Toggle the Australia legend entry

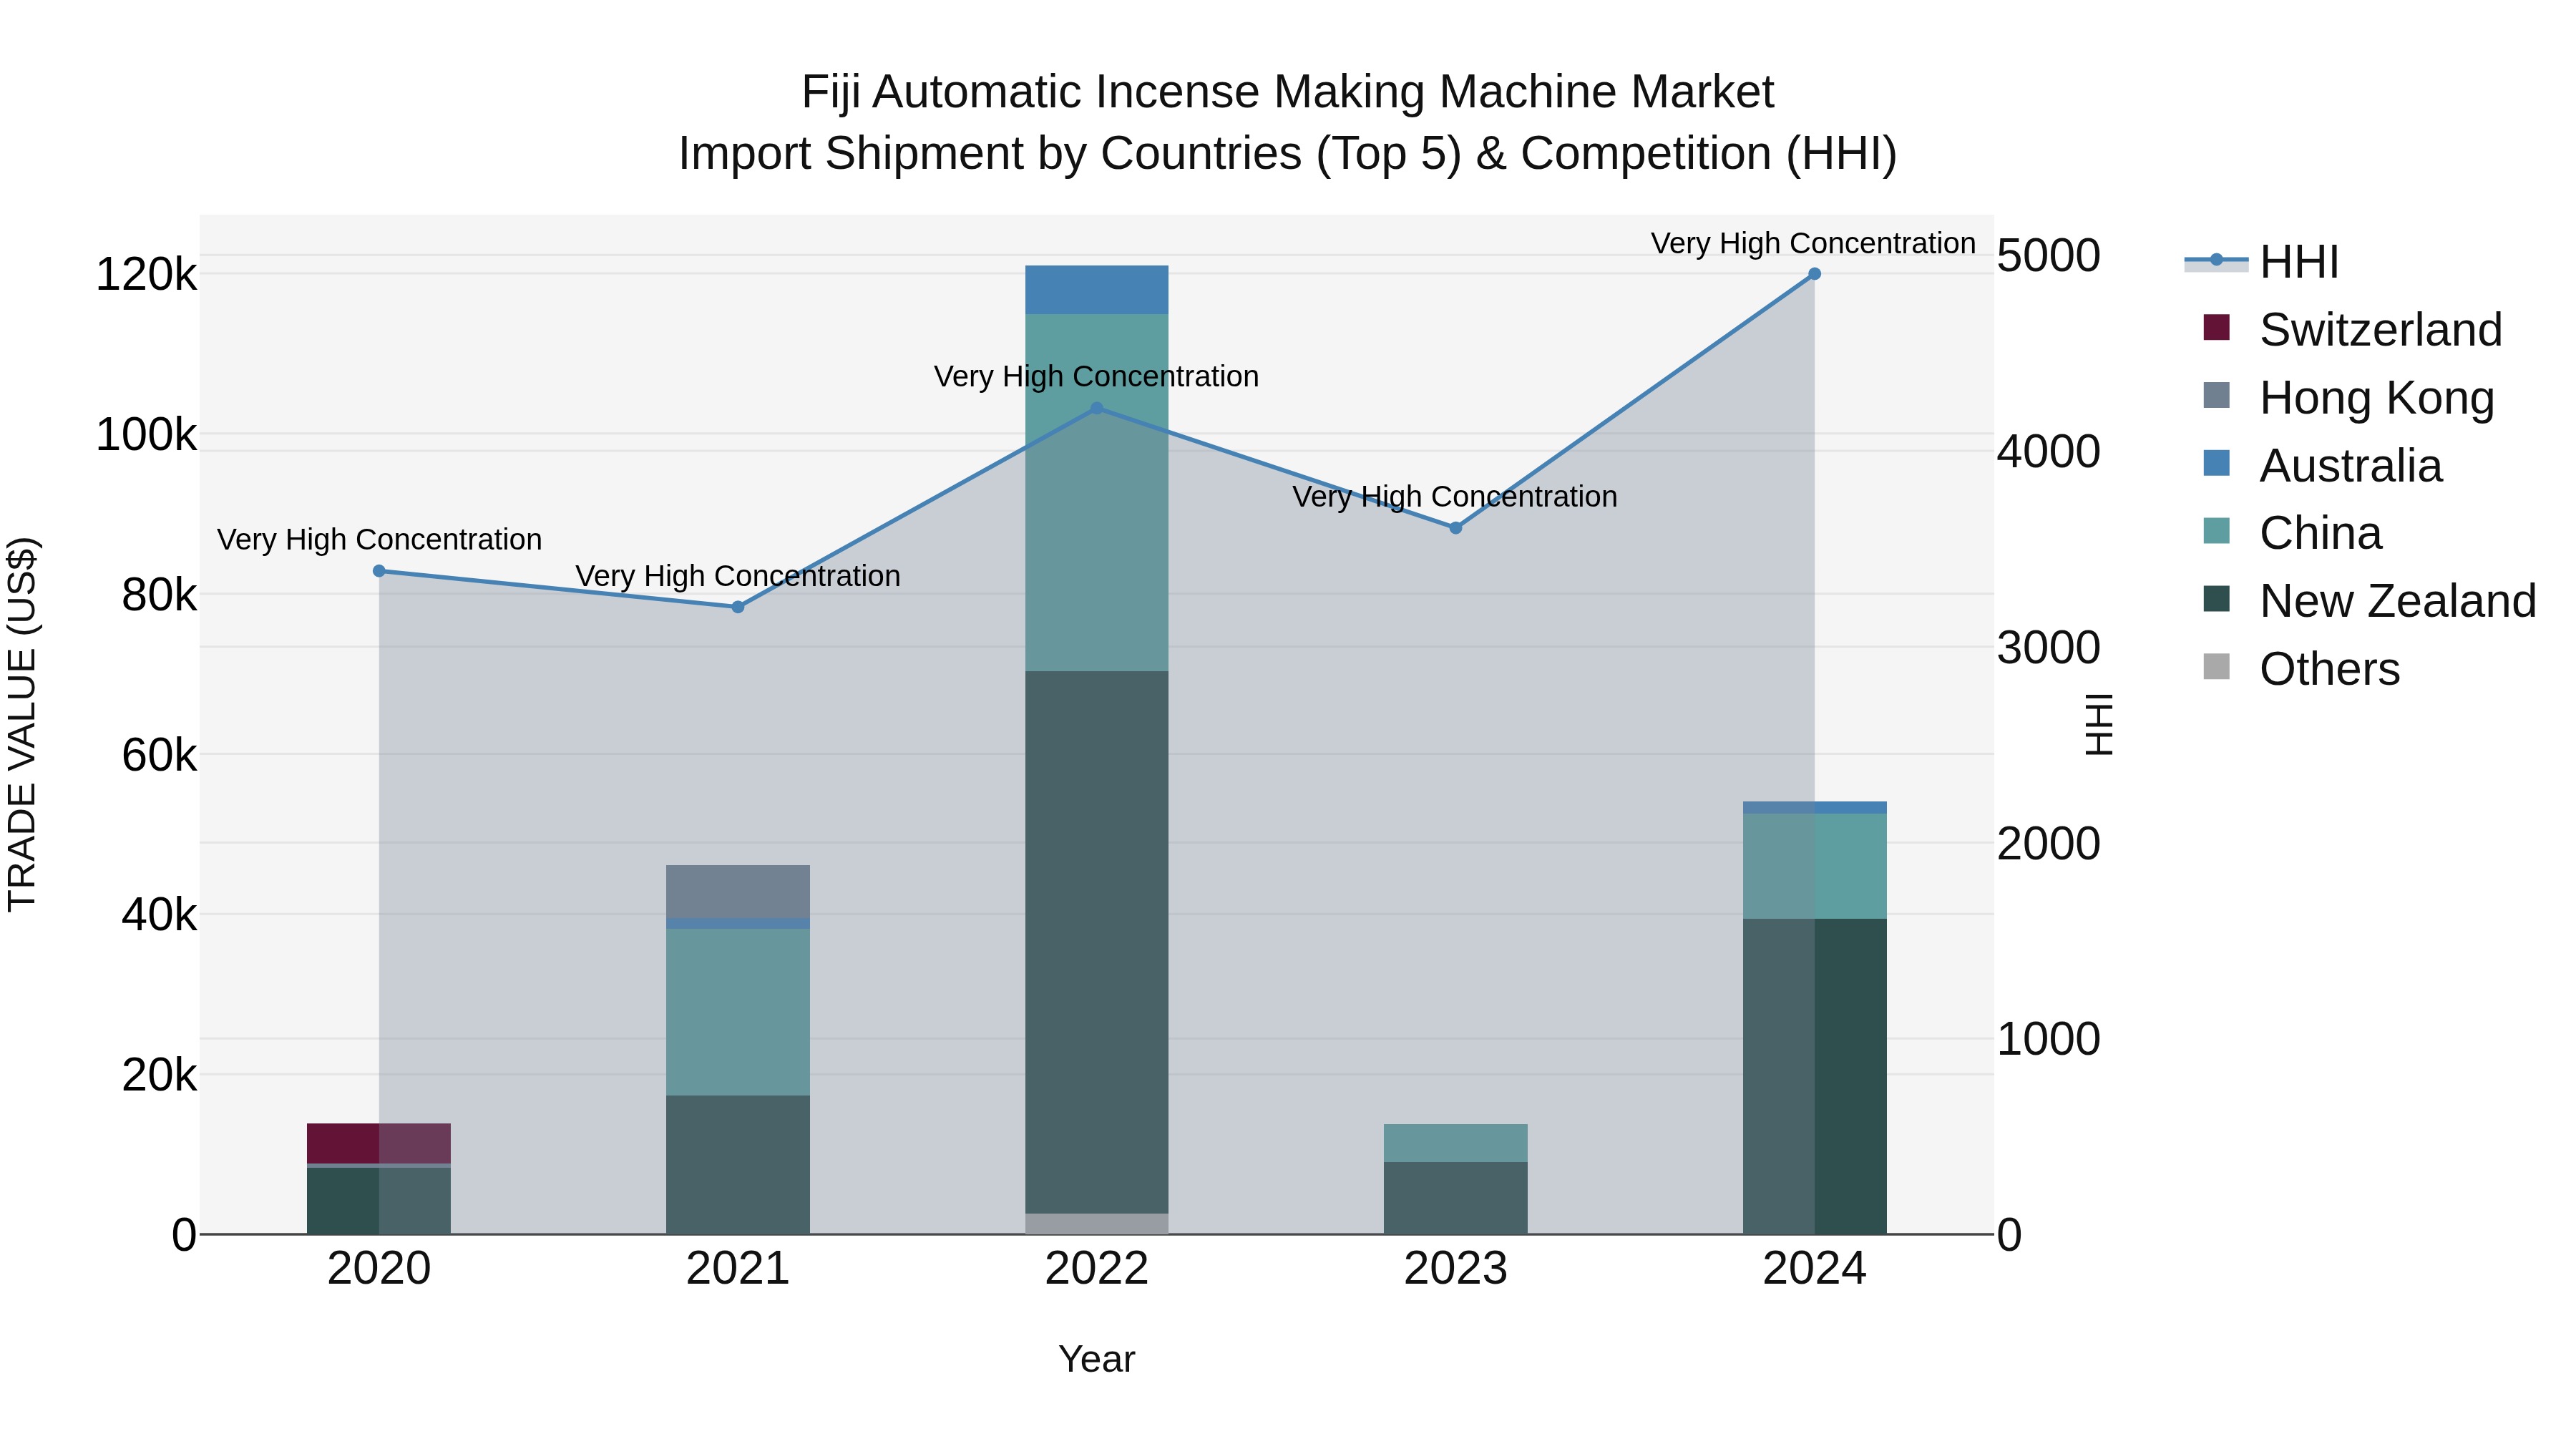2323,465
